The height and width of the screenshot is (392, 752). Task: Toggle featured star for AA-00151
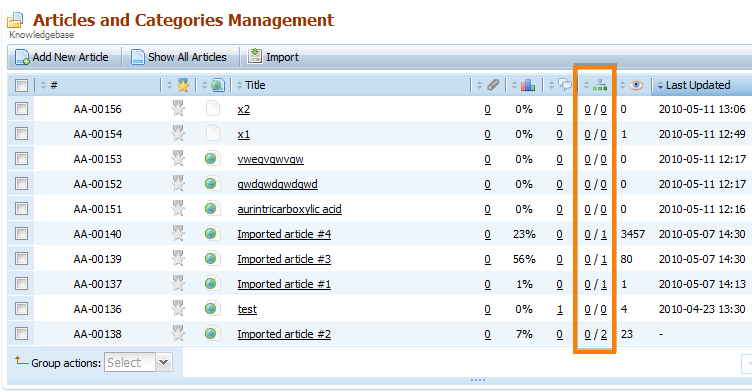tap(178, 208)
